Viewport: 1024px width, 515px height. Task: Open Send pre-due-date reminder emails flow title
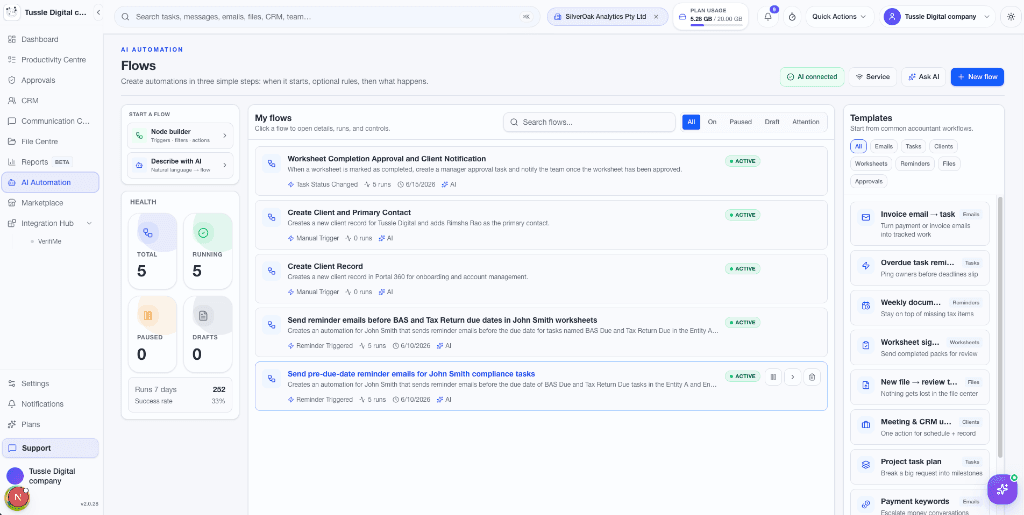(411, 374)
